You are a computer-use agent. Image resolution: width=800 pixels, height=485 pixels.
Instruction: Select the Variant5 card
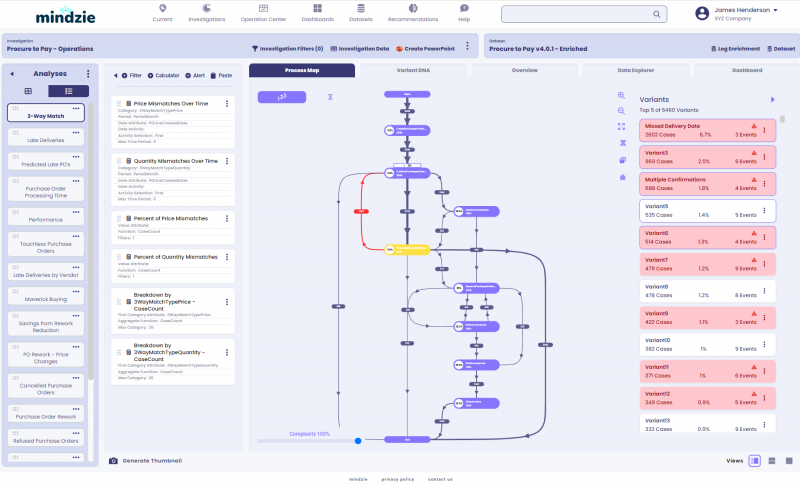coord(707,211)
